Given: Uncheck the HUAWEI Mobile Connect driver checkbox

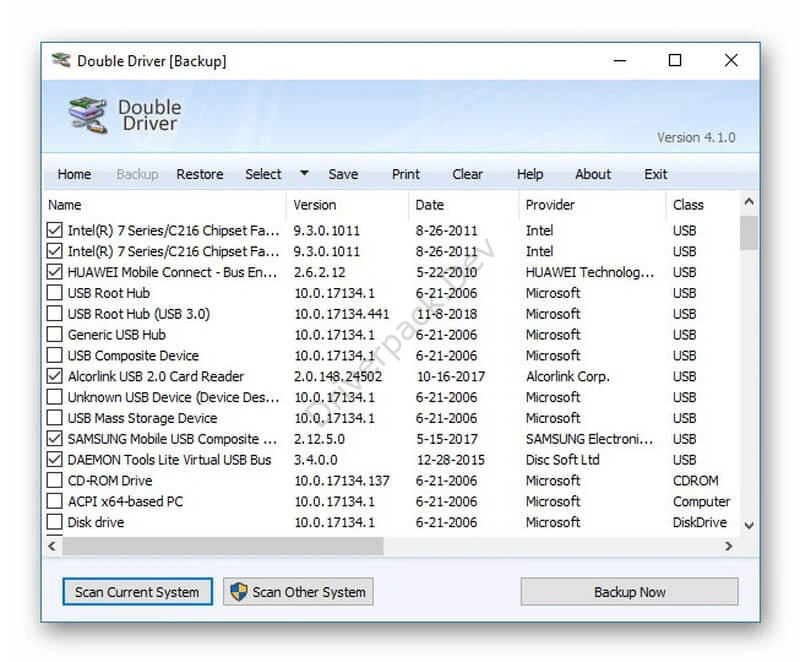Looking at the screenshot, I should tap(55, 272).
